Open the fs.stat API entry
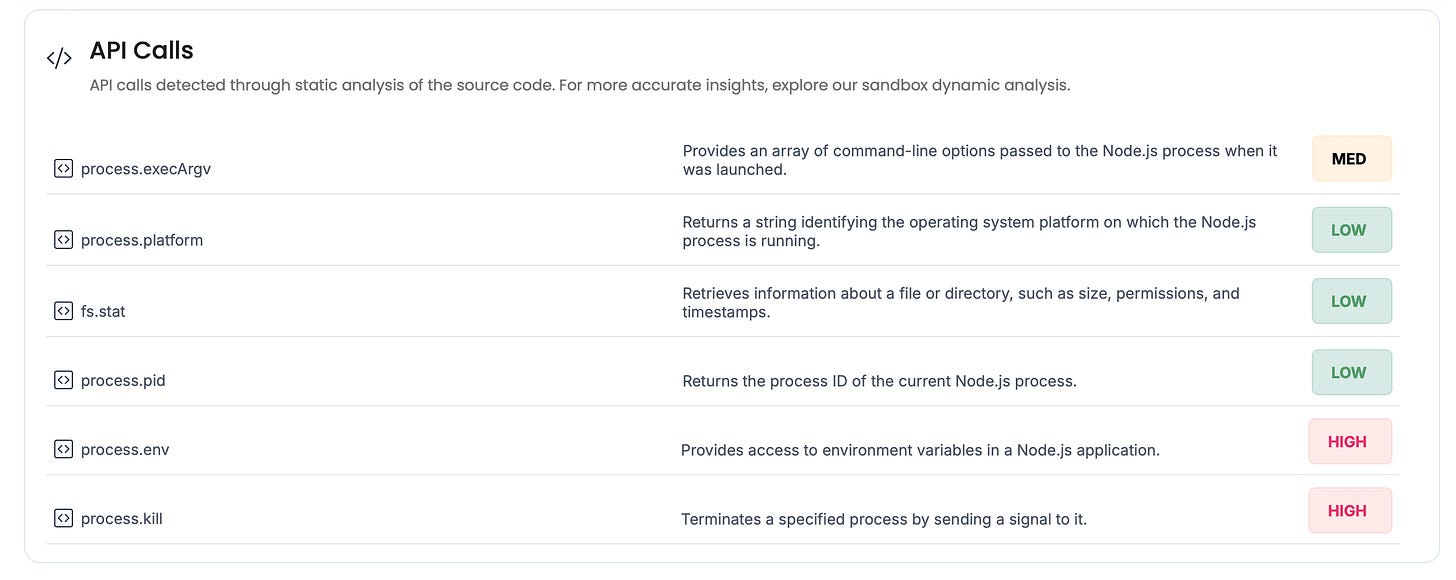This screenshot has width=1456, height=580. click(x=103, y=311)
